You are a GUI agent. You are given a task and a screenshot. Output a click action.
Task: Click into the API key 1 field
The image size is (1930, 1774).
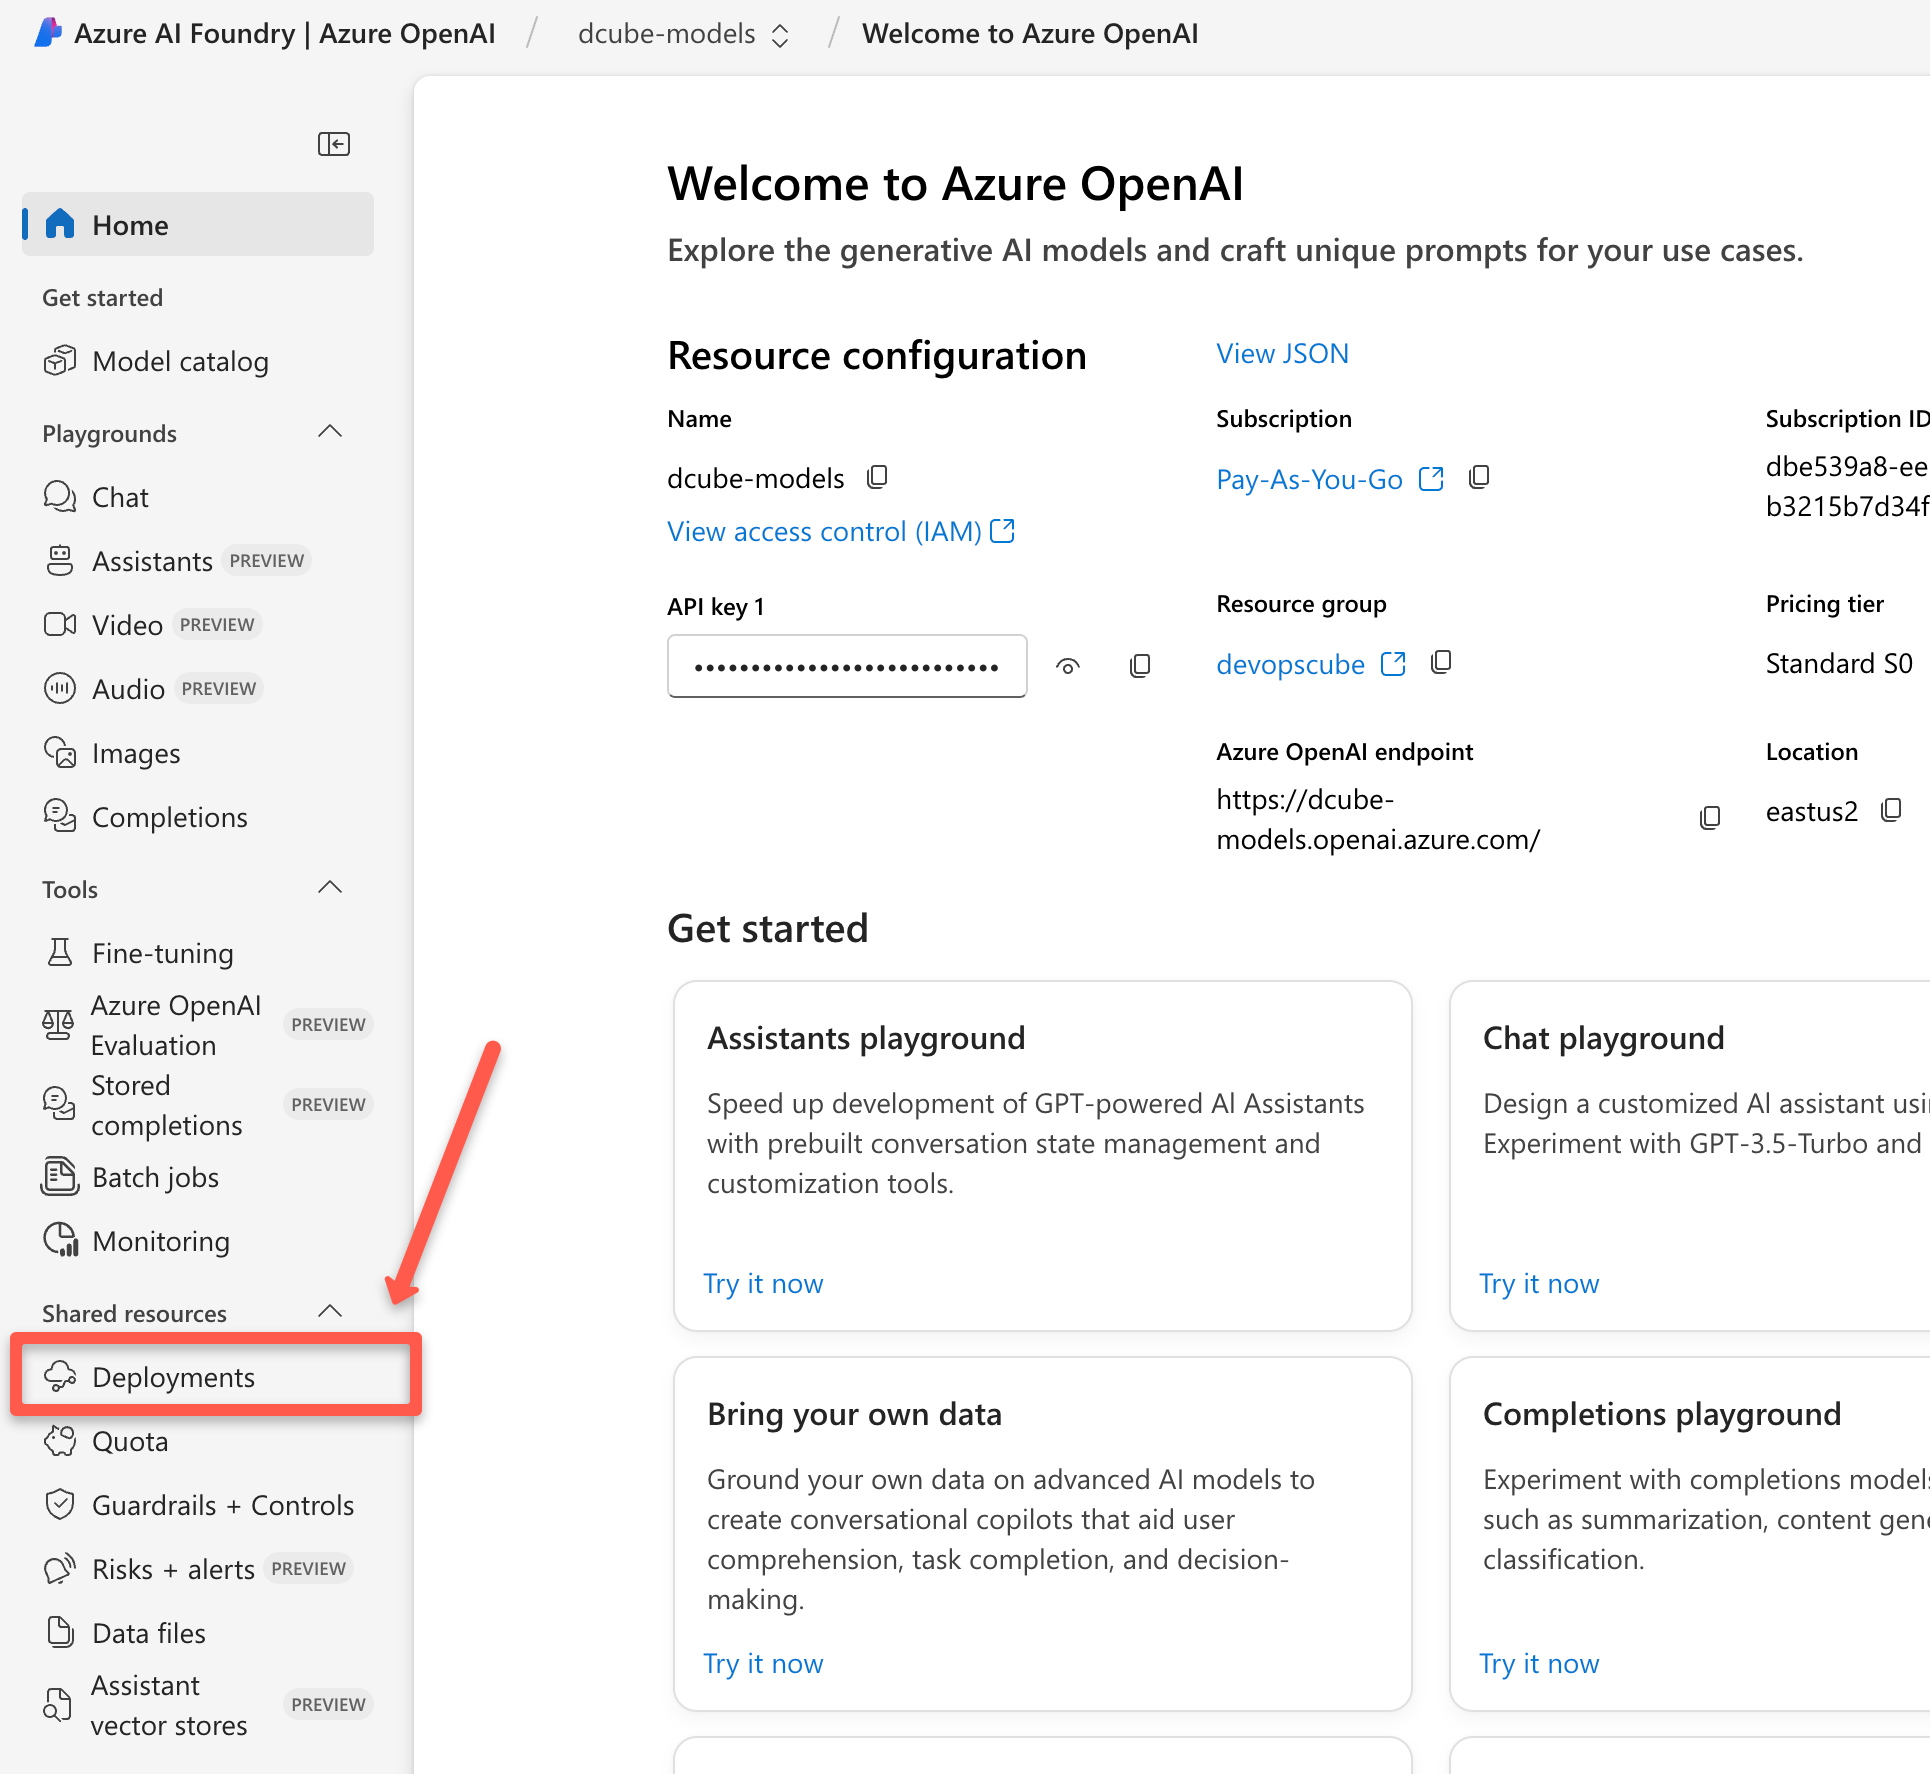tap(846, 666)
